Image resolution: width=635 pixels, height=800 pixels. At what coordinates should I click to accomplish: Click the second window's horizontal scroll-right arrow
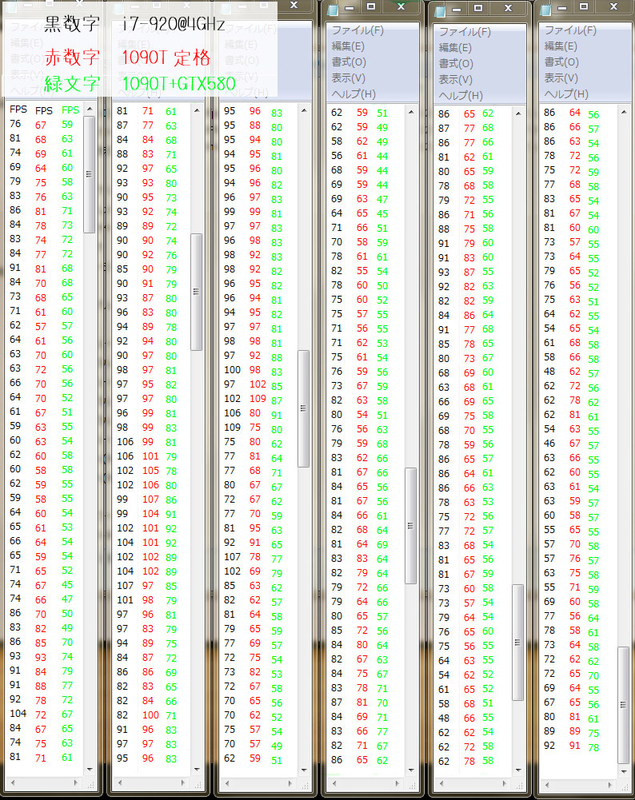[183, 782]
